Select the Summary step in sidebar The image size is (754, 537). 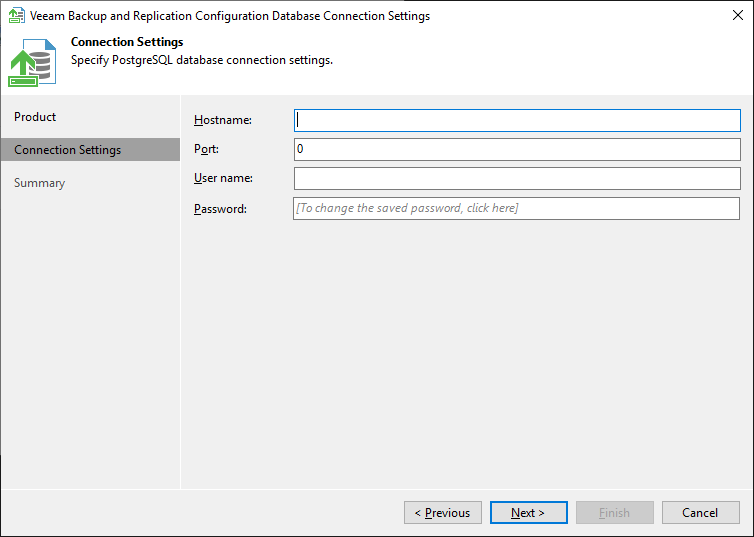(x=90, y=183)
